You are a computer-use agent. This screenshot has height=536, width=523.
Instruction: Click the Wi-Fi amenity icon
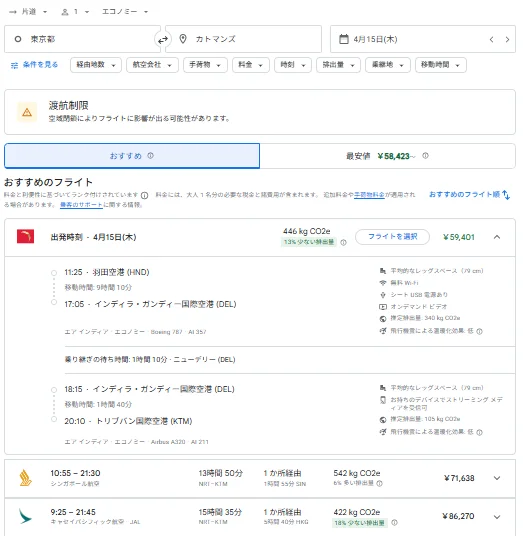pos(383,283)
